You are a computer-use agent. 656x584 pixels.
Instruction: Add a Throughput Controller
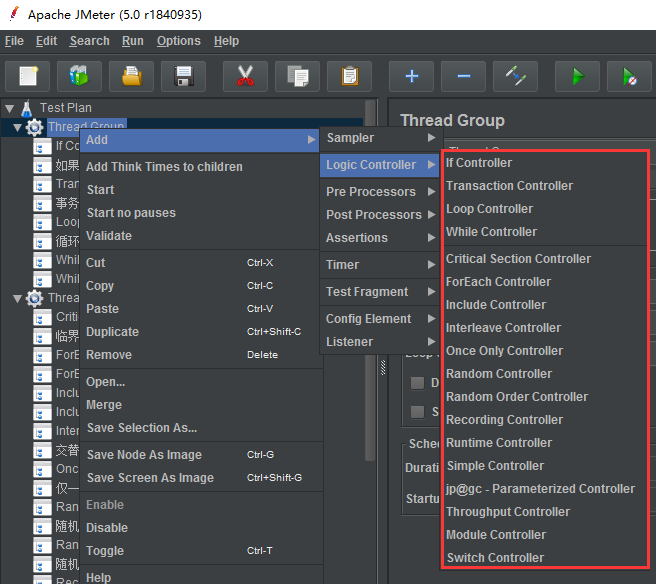point(545,512)
